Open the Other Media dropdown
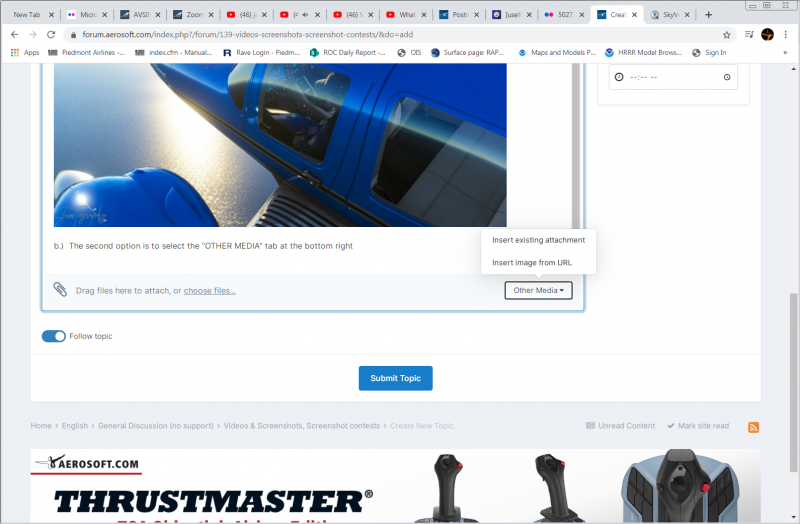 click(538, 290)
